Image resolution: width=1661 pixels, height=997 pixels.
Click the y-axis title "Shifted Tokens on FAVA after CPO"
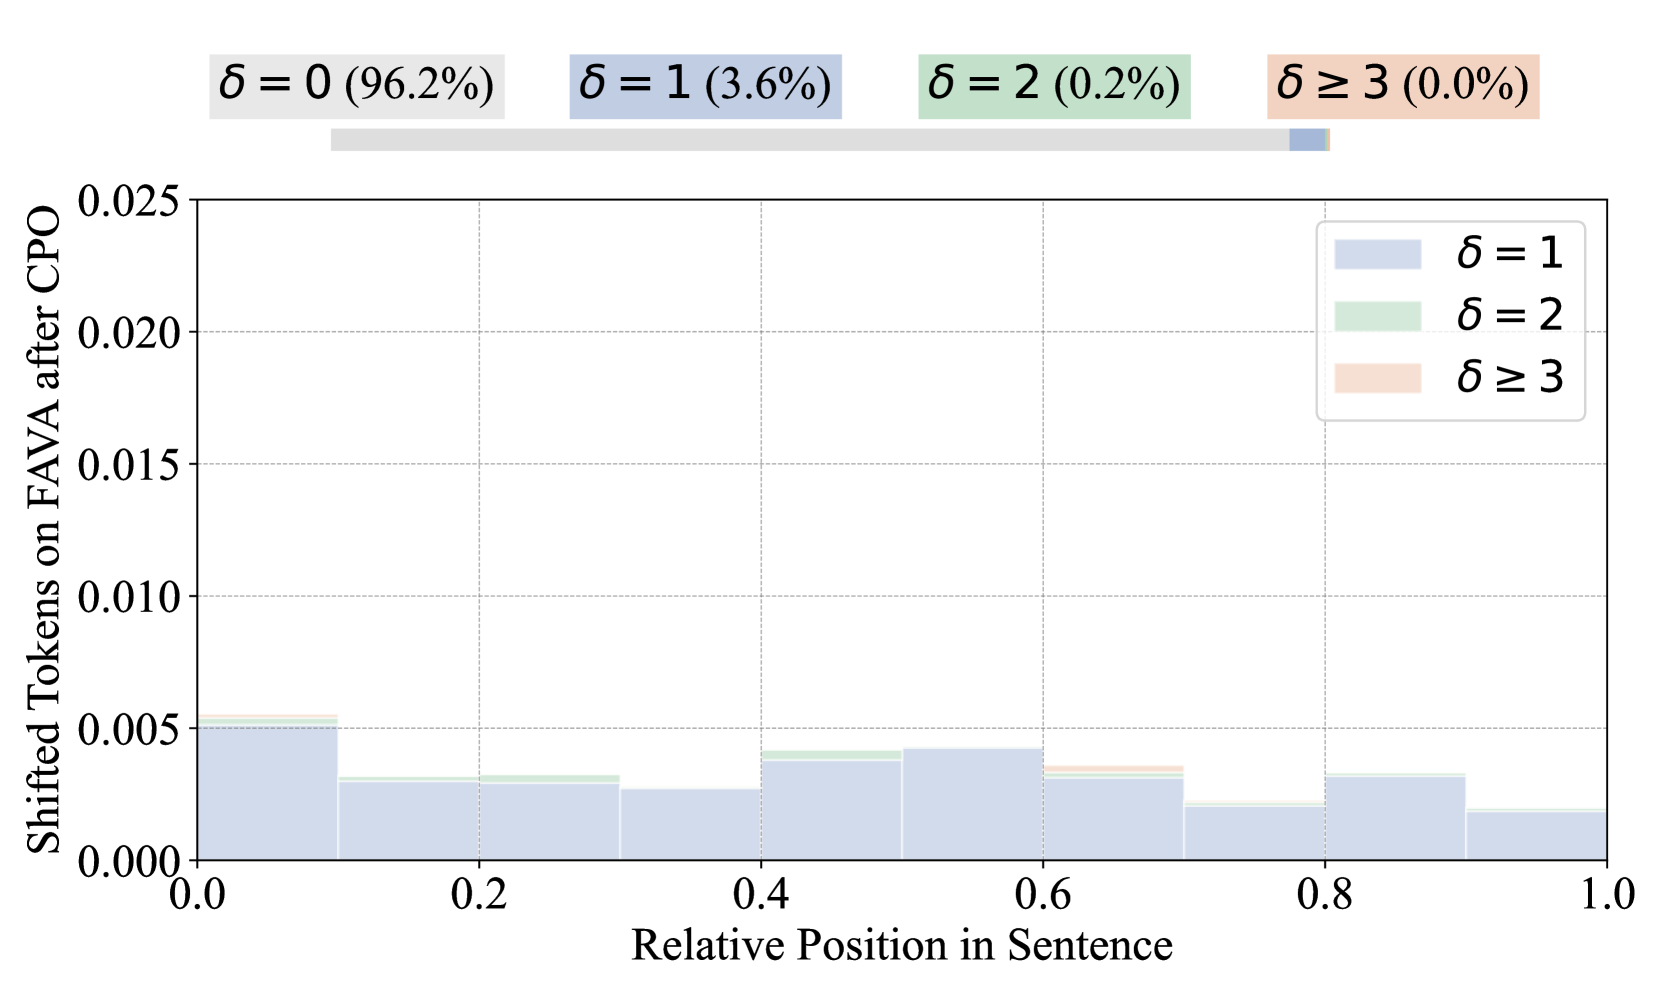coord(44,530)
